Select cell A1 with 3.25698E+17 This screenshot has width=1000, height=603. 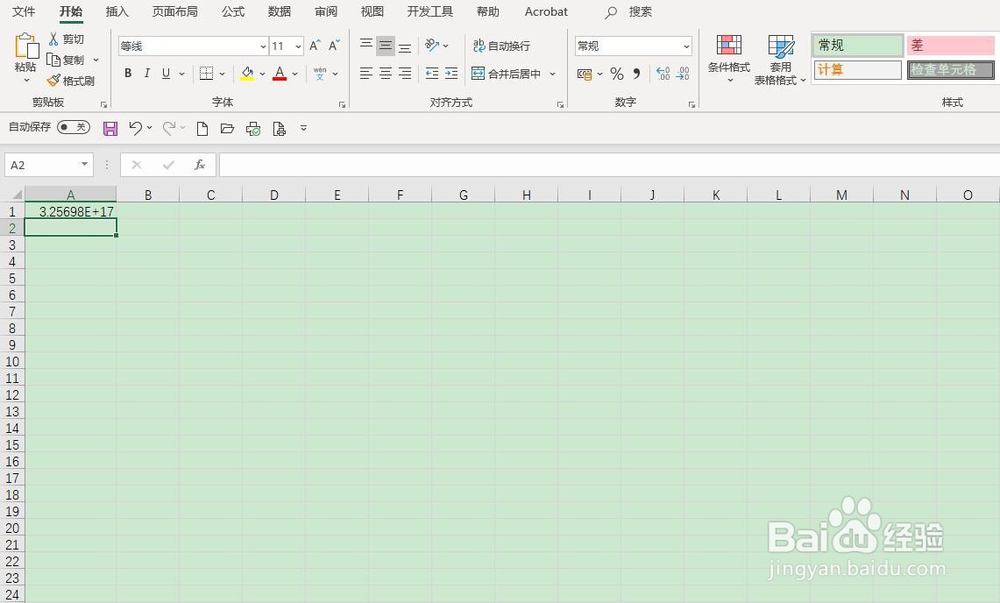click(70, 212)
